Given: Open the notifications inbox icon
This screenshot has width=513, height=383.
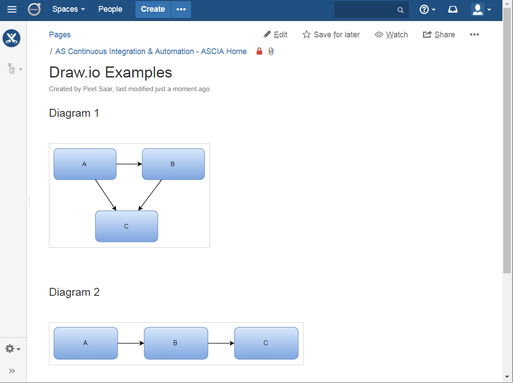Looking at the screenshot, I should [452, 9].
